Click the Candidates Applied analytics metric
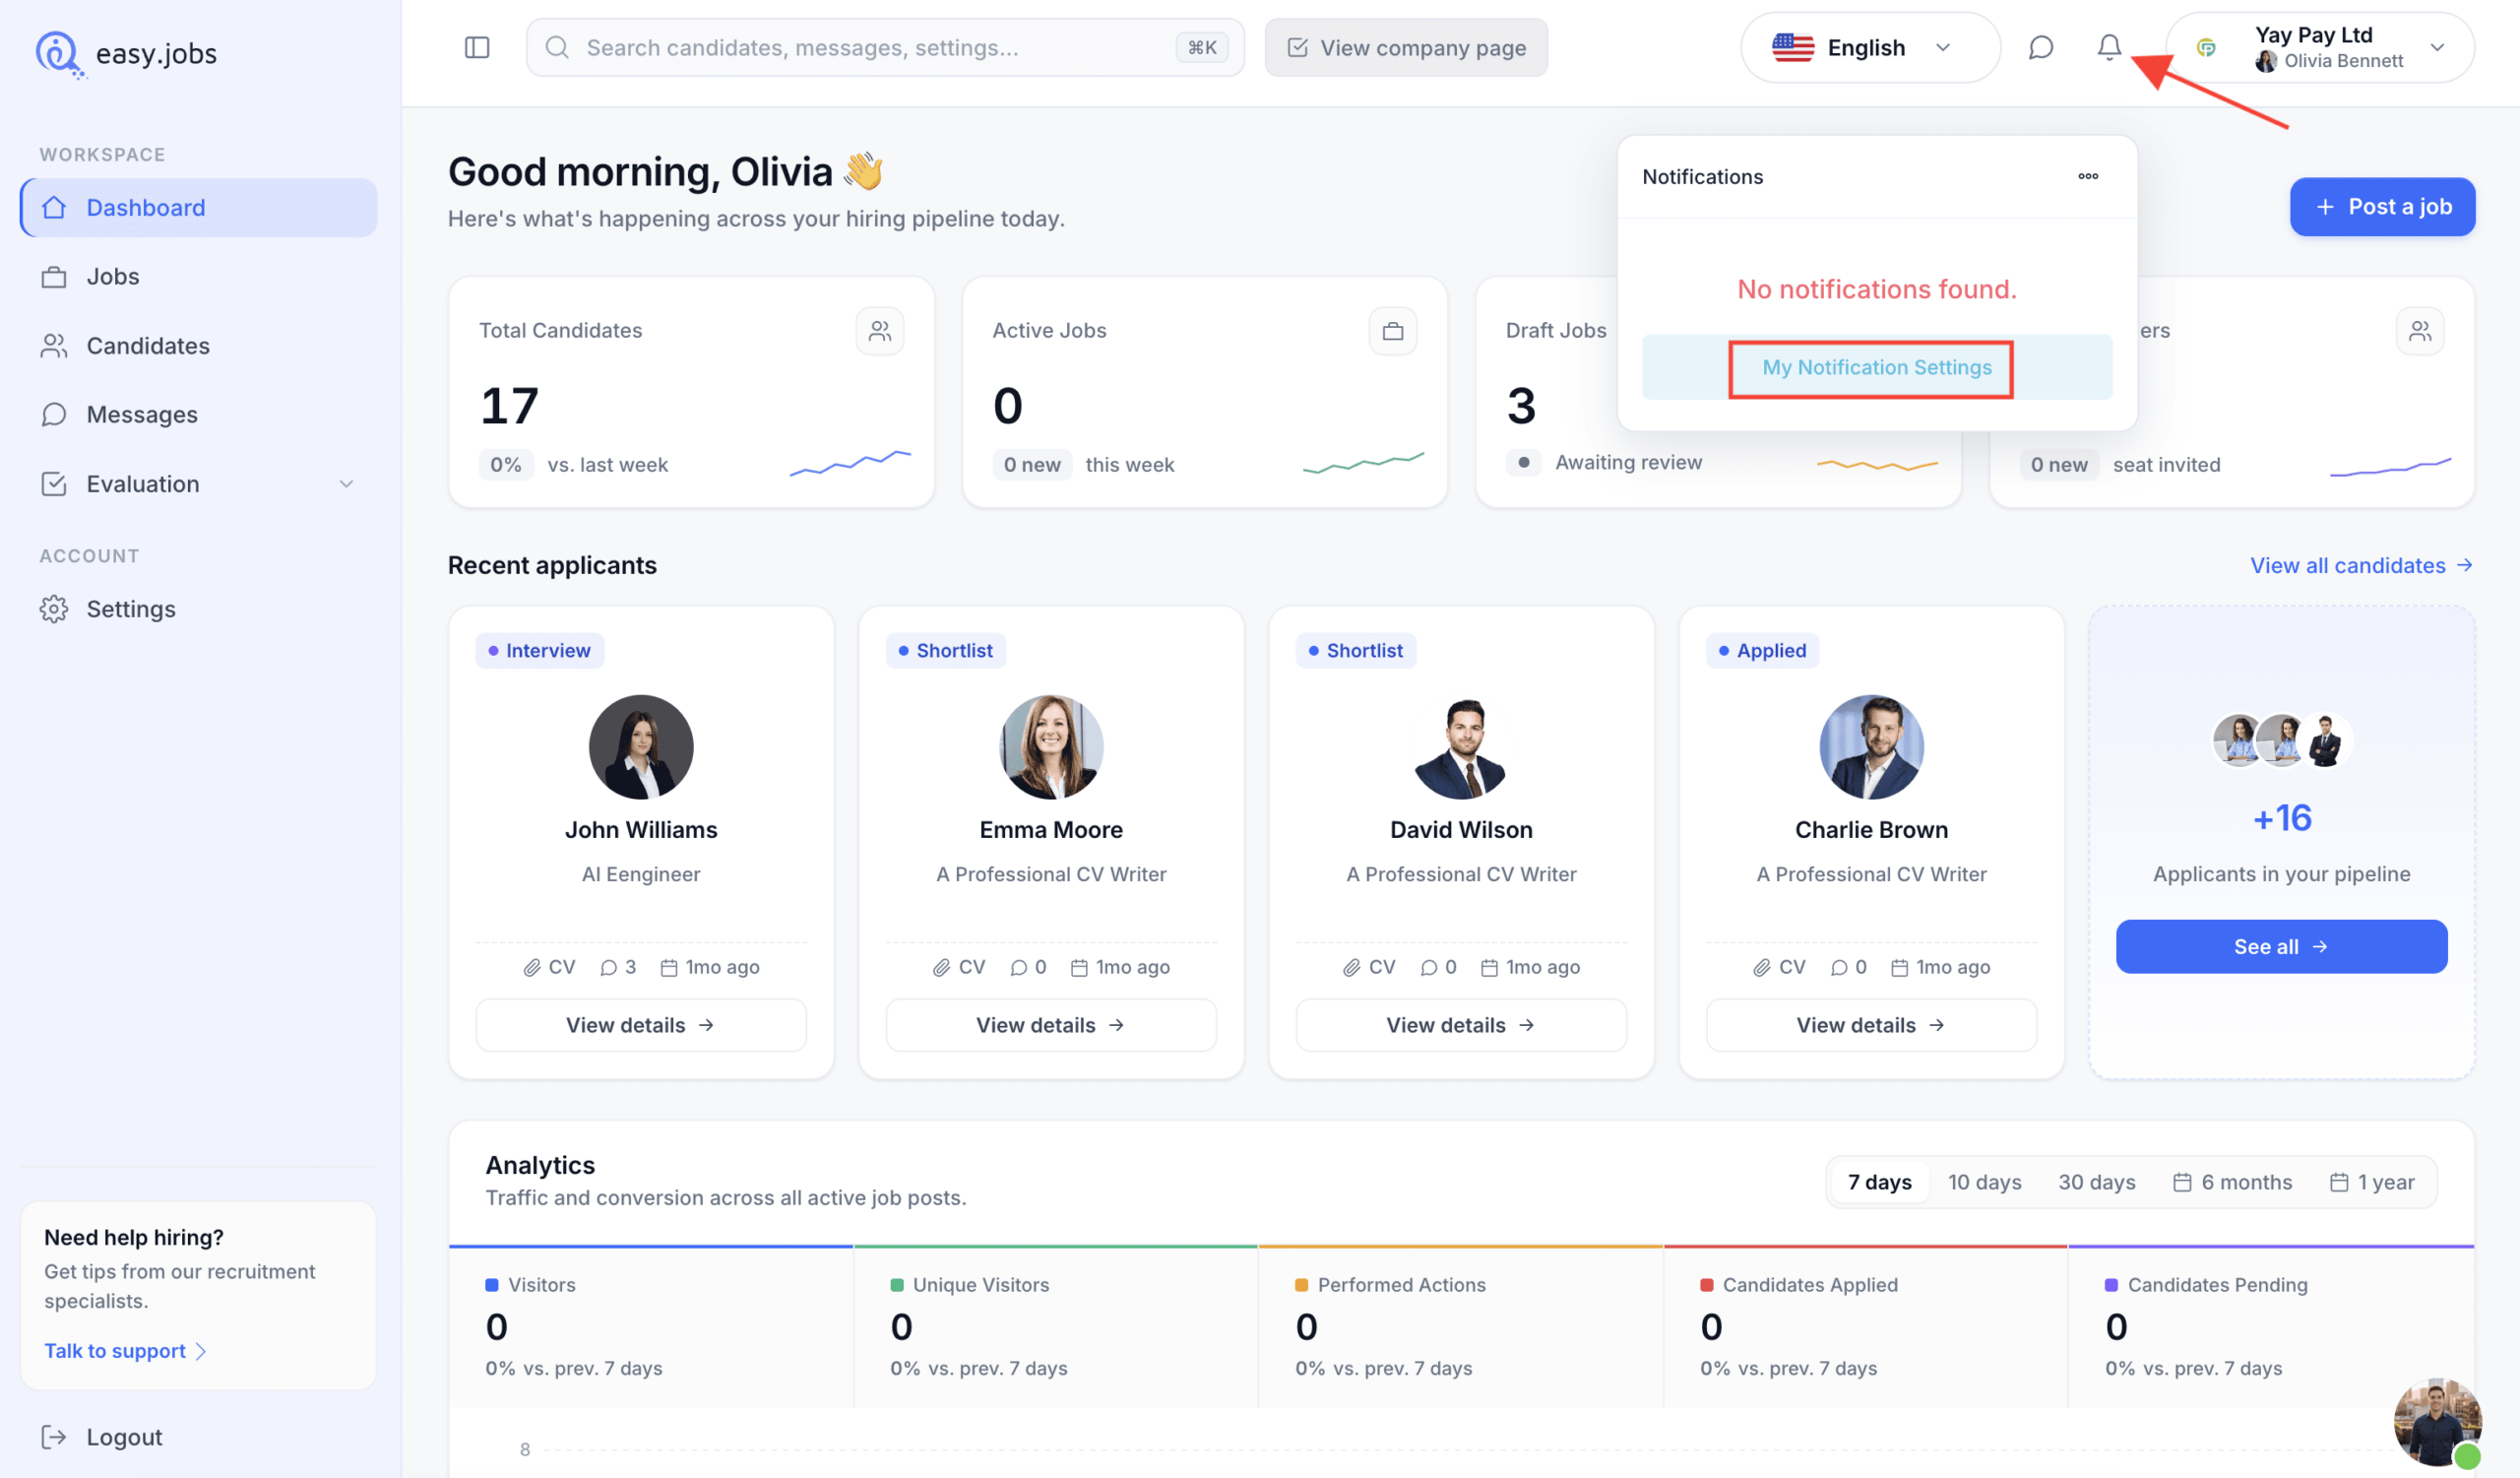Screen dimensions: 2520x1478 (x=1865, y=1326)
